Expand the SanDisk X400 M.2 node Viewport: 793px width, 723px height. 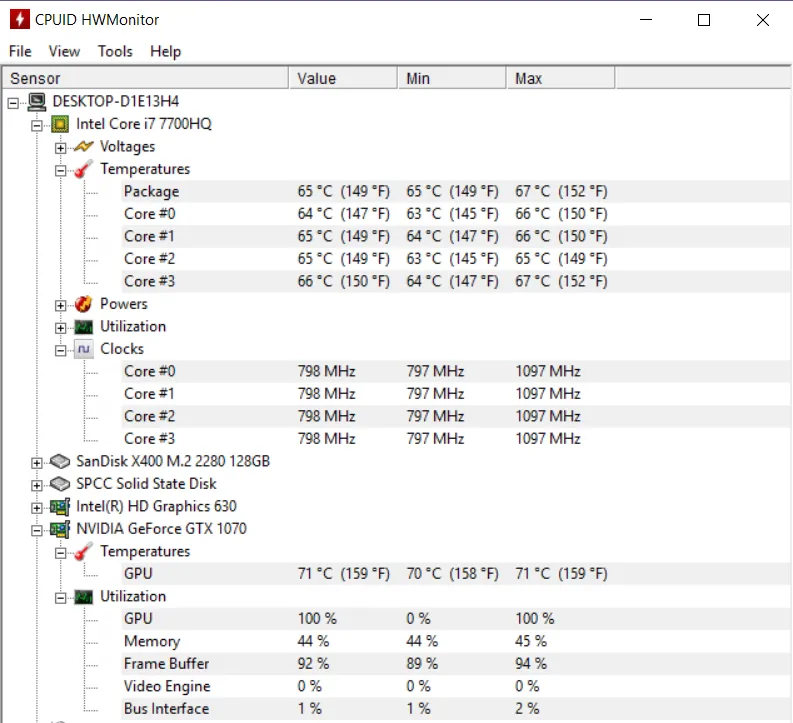tap(37, 463)
